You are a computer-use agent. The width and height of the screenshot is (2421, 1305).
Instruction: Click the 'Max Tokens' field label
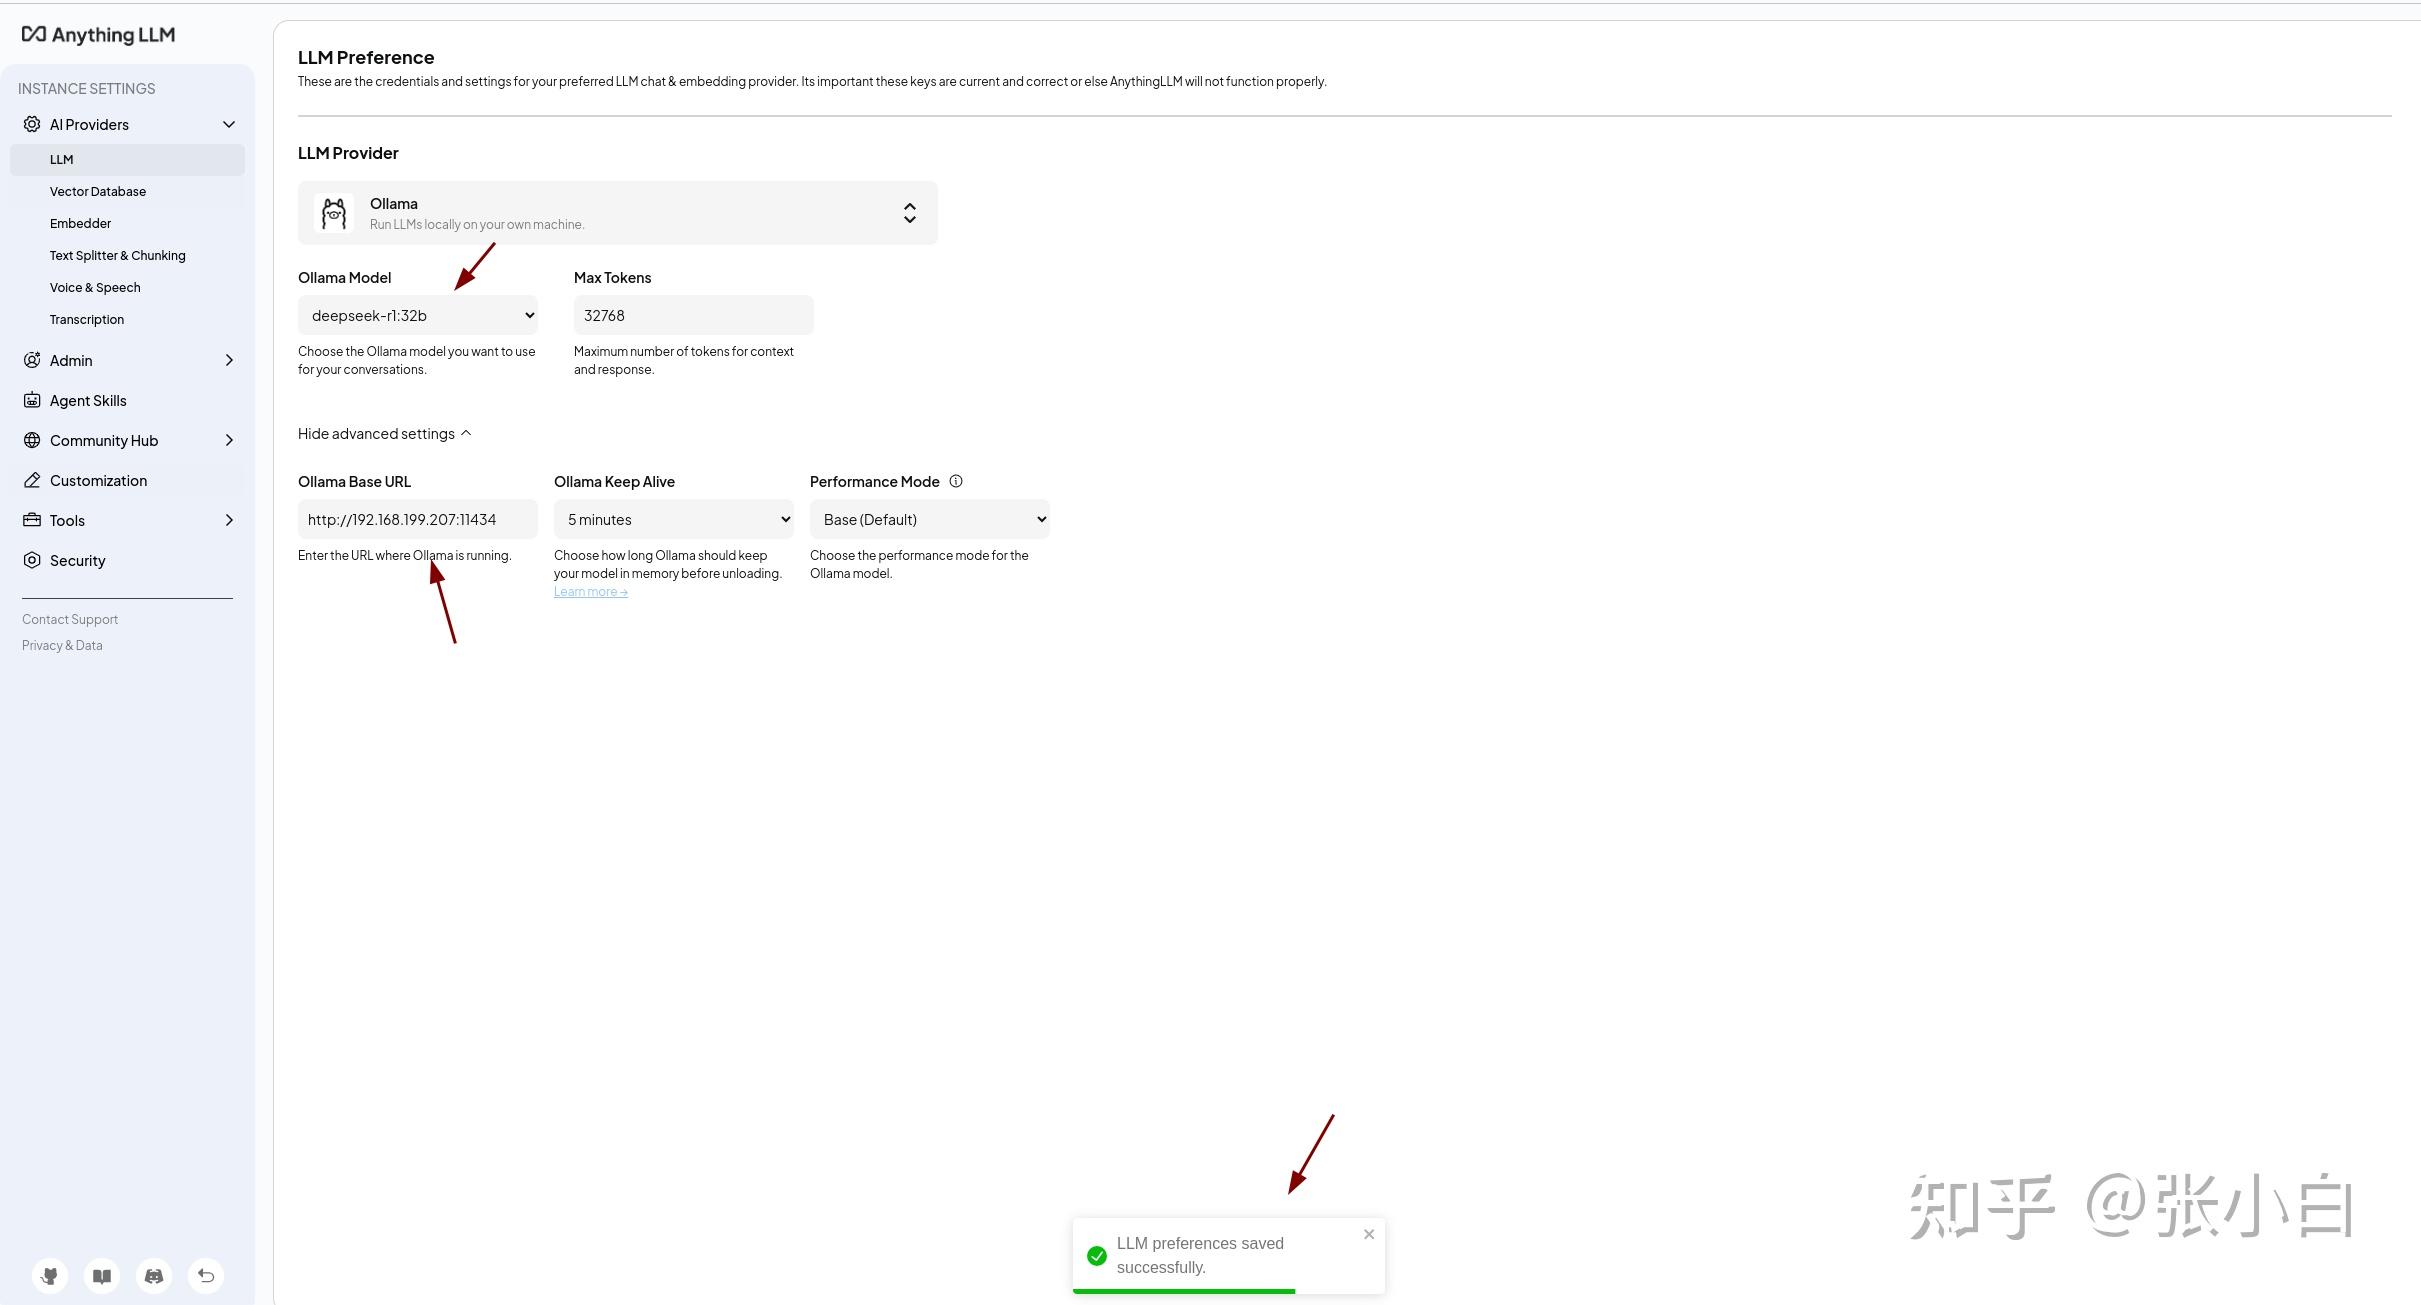coord(612,278)
